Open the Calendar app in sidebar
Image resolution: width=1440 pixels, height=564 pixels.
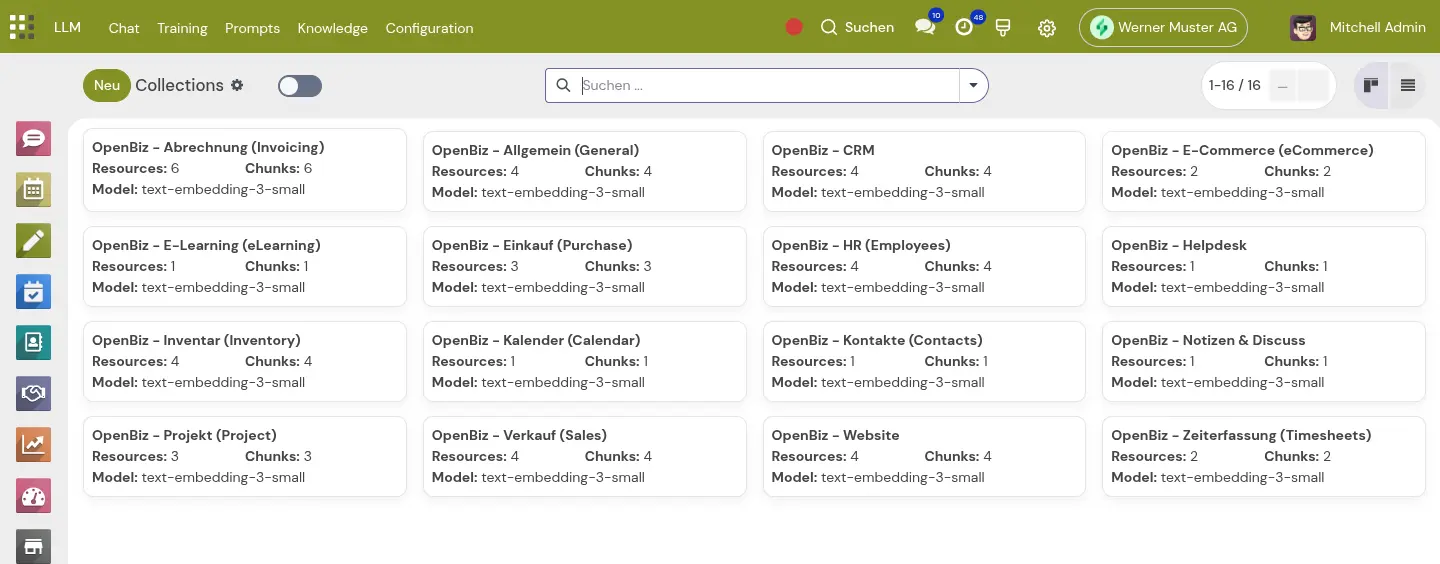pos(33,189)
